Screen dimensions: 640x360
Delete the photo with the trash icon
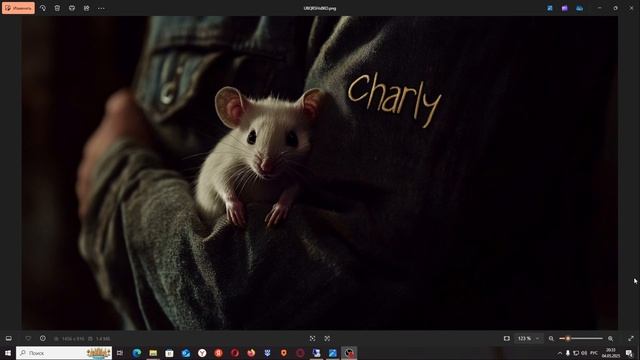coord(57,8)
